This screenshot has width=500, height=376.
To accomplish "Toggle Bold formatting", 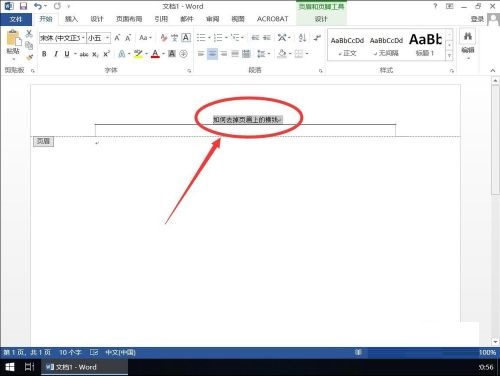I will (x=44, y=54).
